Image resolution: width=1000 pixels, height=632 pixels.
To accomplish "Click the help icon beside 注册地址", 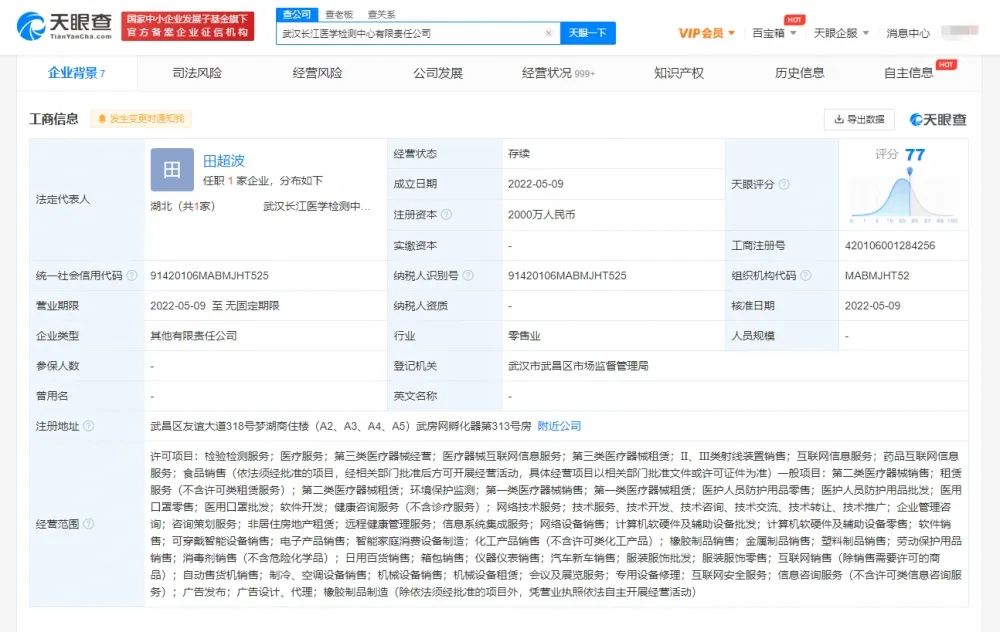I will pos(88,426).
